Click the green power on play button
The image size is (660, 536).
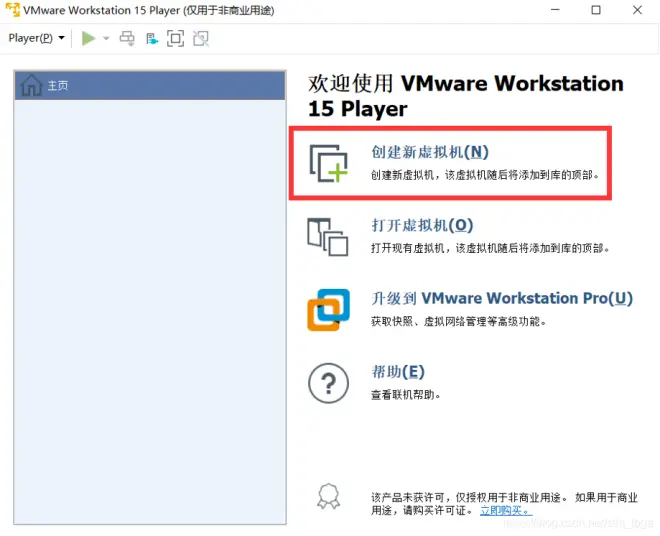coord(88,38)
